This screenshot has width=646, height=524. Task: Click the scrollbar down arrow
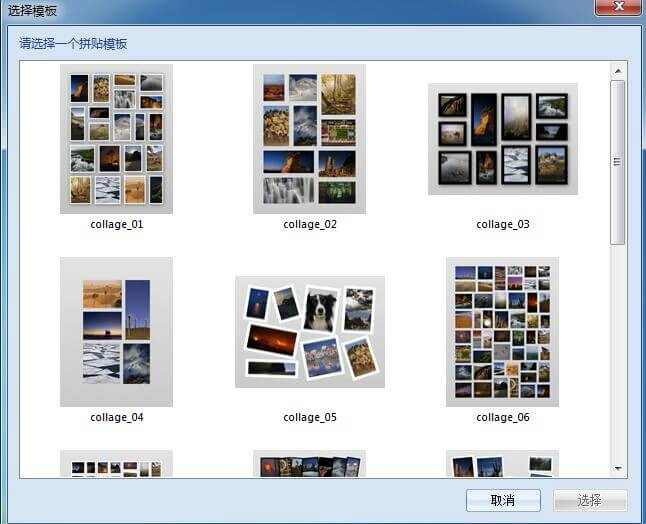pyautogui.click(x=618, y=467)
